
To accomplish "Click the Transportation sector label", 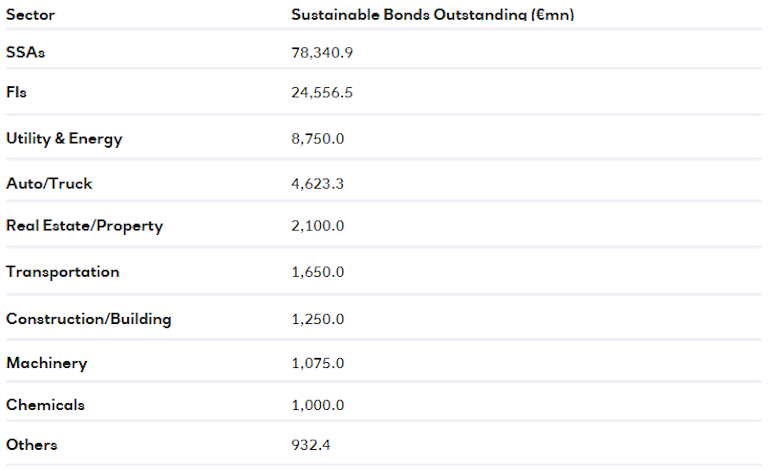I will pos(62,272).
